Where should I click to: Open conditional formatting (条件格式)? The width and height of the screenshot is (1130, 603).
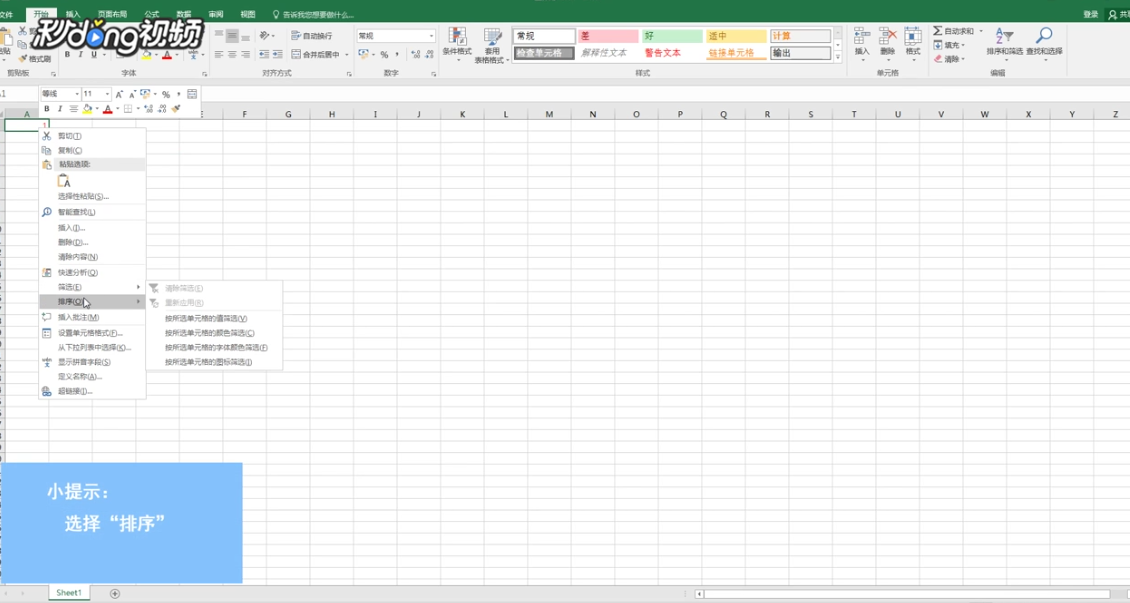click(457, 45)
